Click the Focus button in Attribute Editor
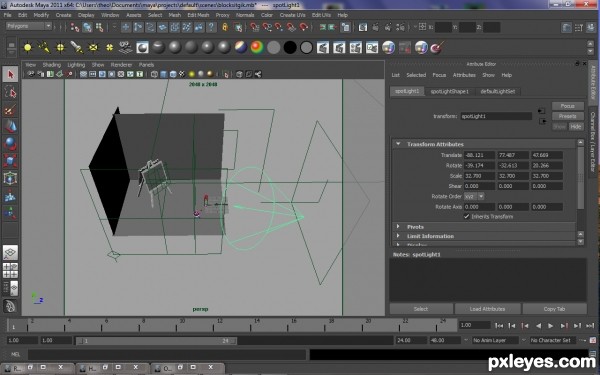The height and width of the screenshot is (375, 600). tap(567, 106)
